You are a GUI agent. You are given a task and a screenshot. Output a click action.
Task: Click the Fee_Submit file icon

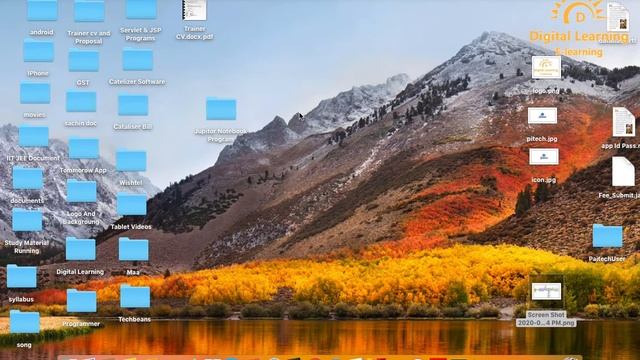[x=623, y=171]
